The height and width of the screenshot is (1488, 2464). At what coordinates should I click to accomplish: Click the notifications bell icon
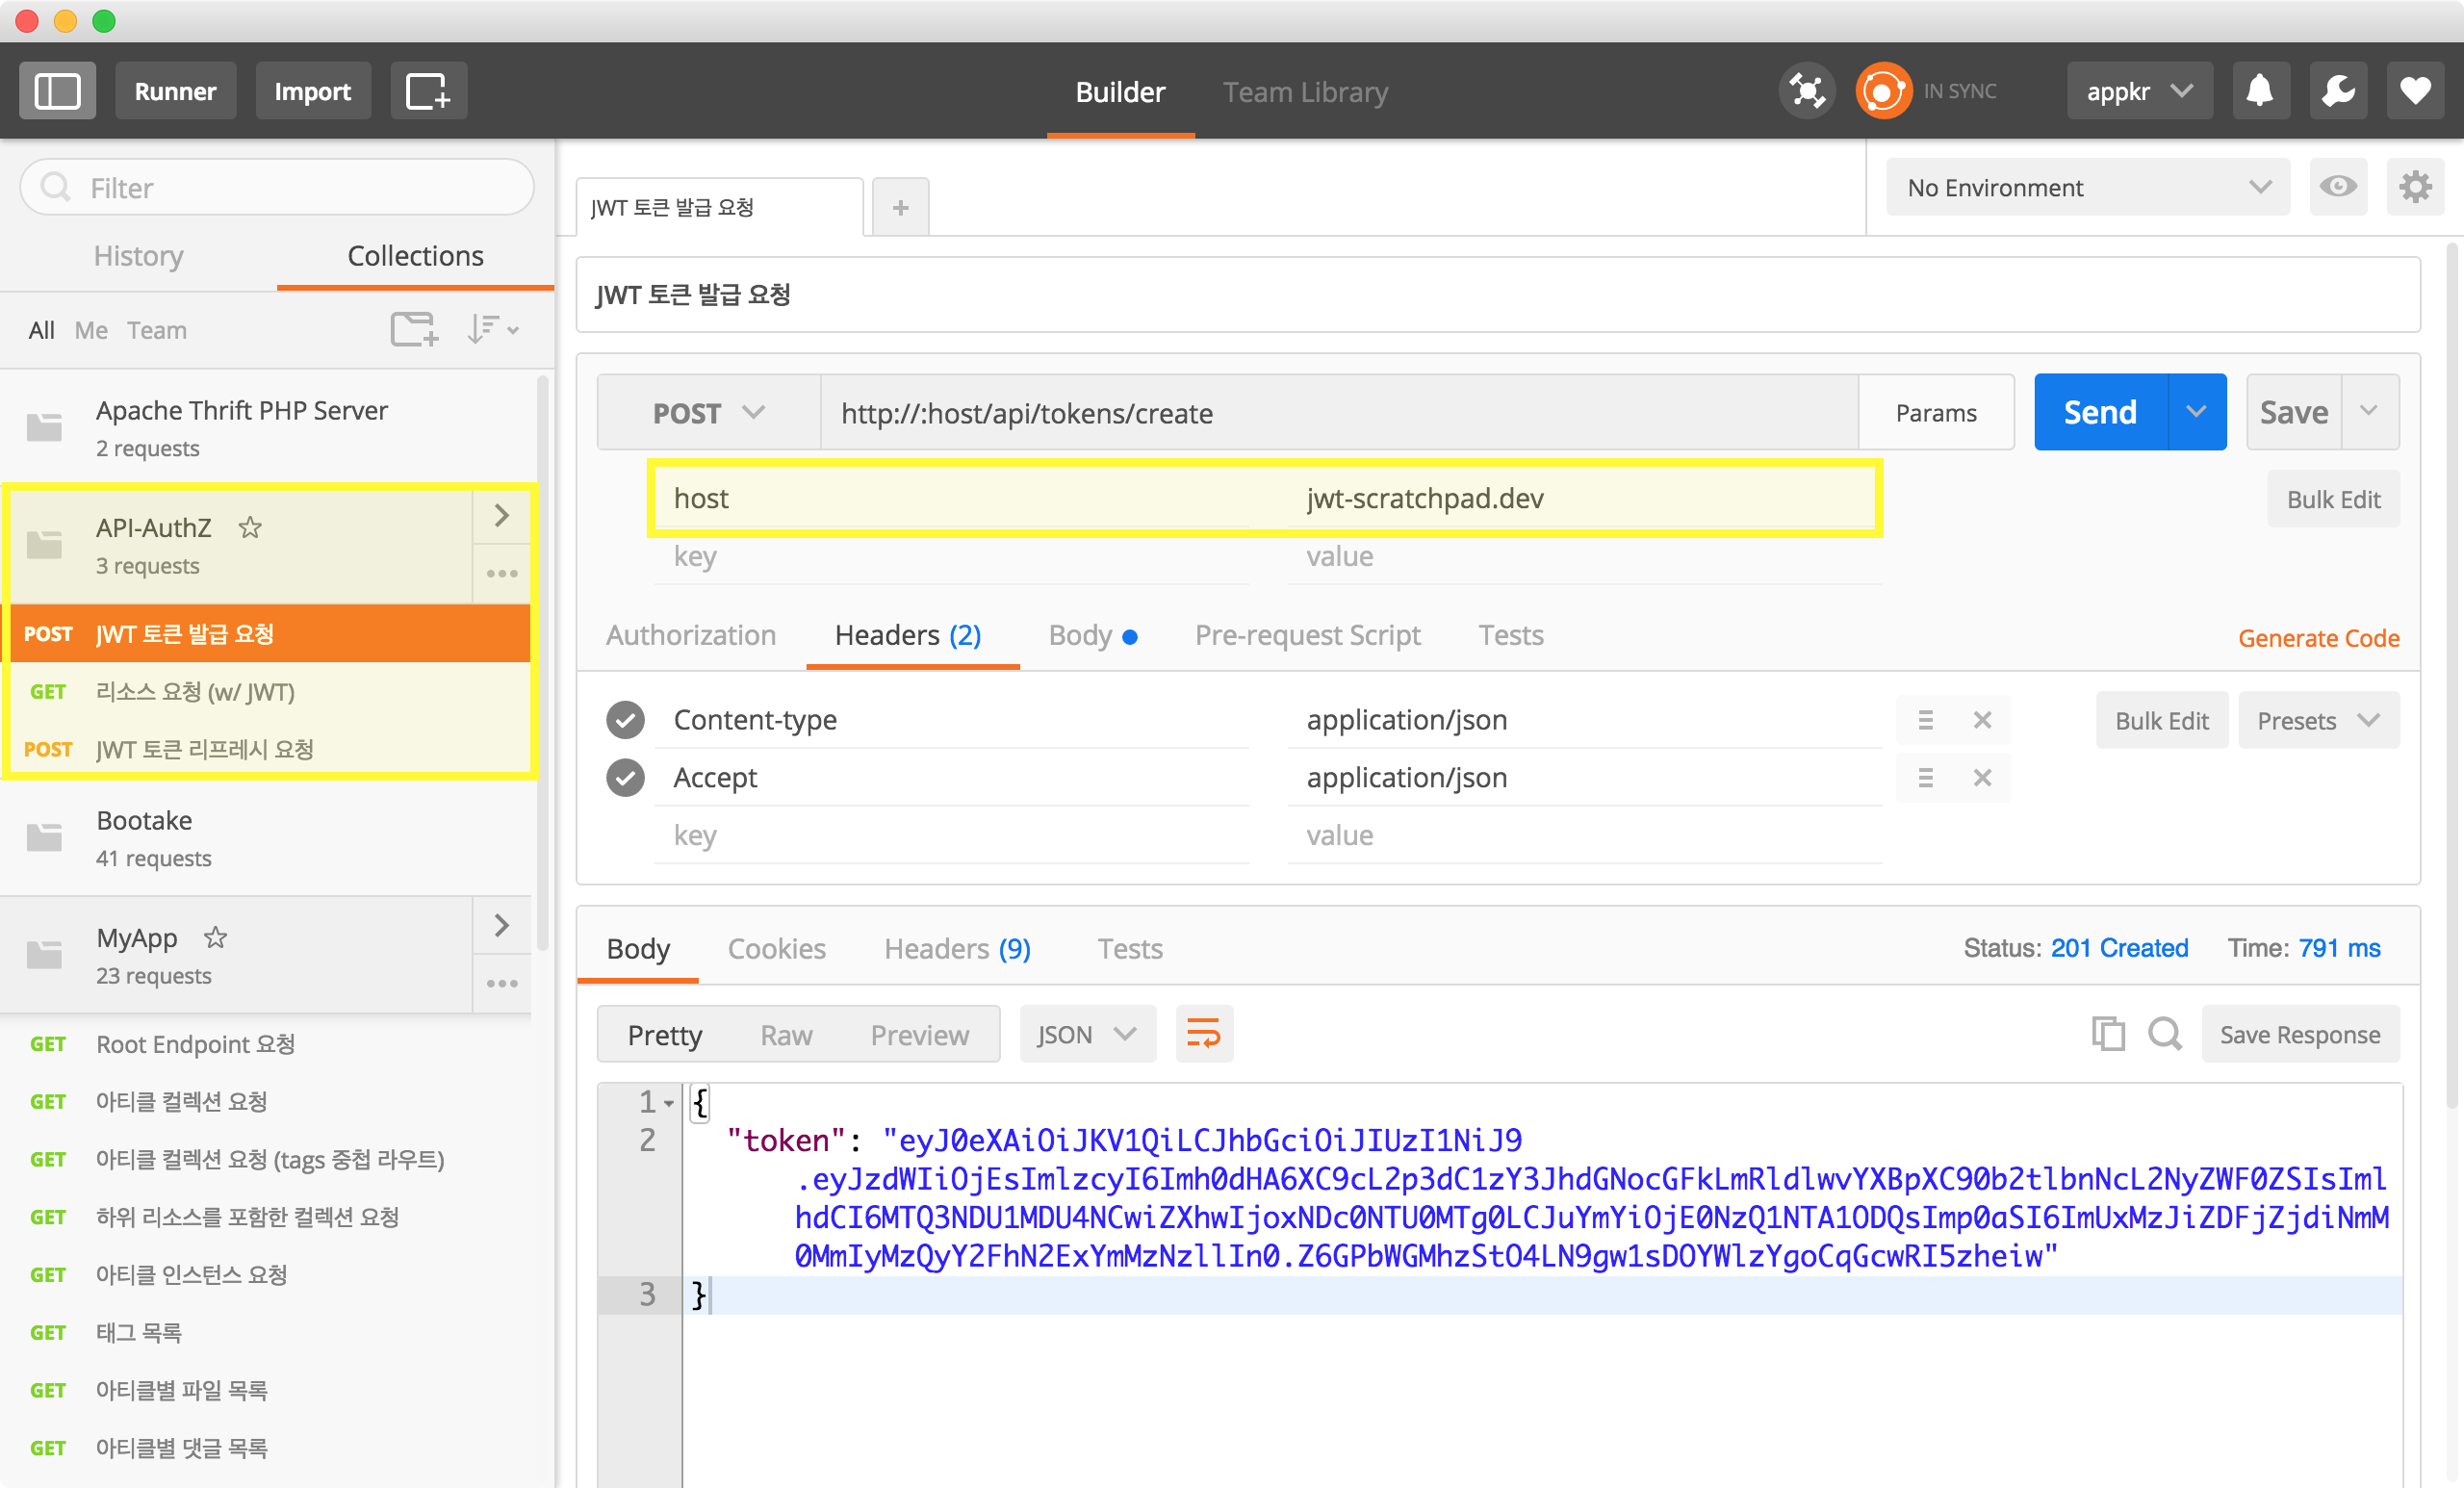pos(2260,91)
